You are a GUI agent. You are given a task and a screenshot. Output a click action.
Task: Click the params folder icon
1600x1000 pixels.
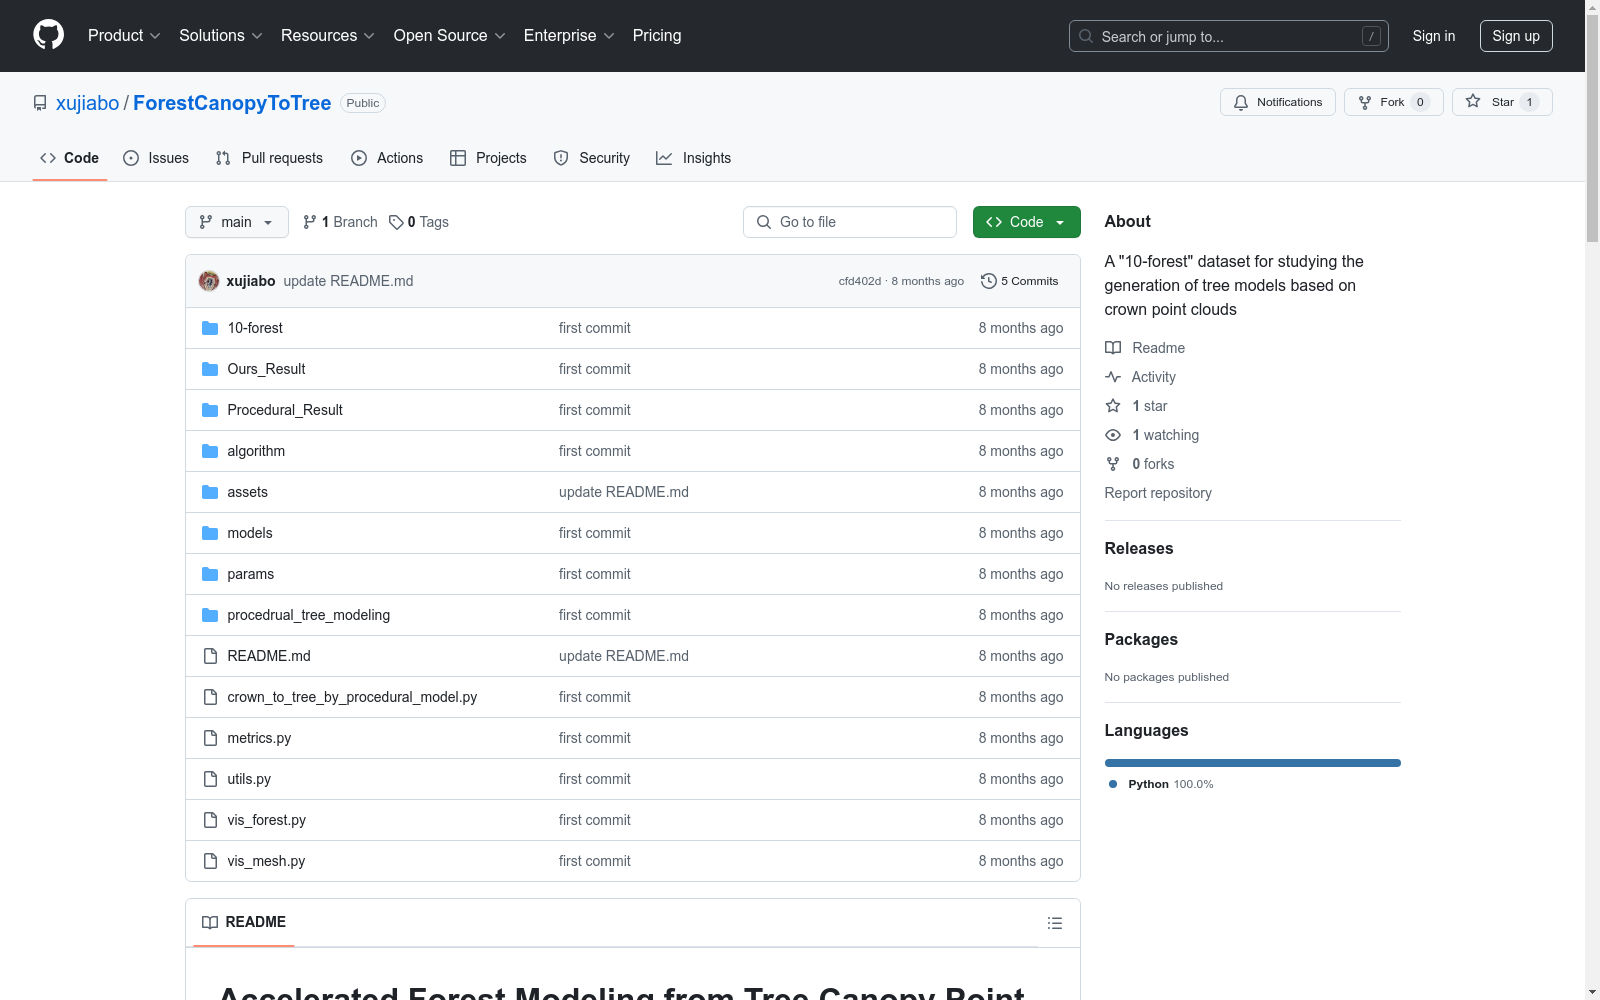[210, 574]
